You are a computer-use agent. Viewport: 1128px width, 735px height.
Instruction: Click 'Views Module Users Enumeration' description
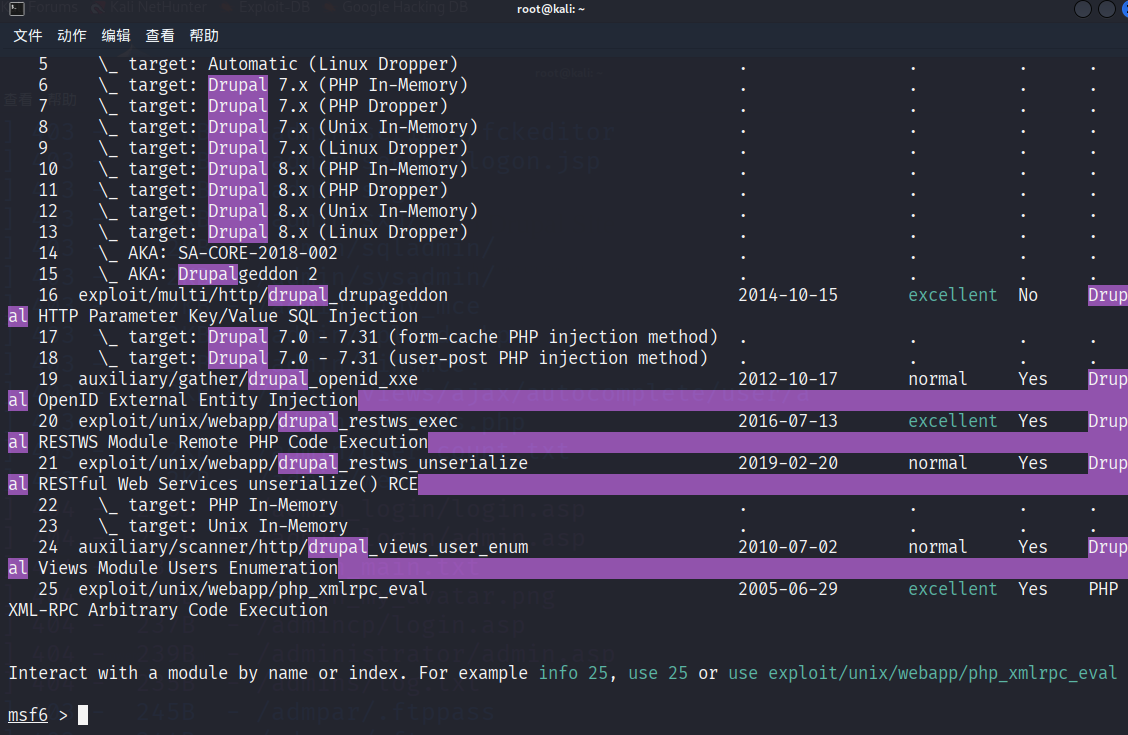click(188, 568)
